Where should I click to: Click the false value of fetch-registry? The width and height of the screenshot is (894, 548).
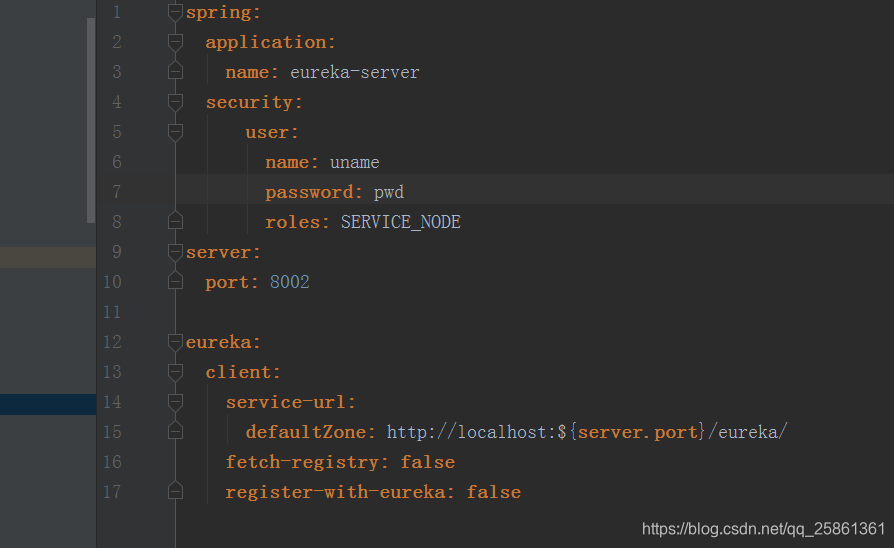428,462
